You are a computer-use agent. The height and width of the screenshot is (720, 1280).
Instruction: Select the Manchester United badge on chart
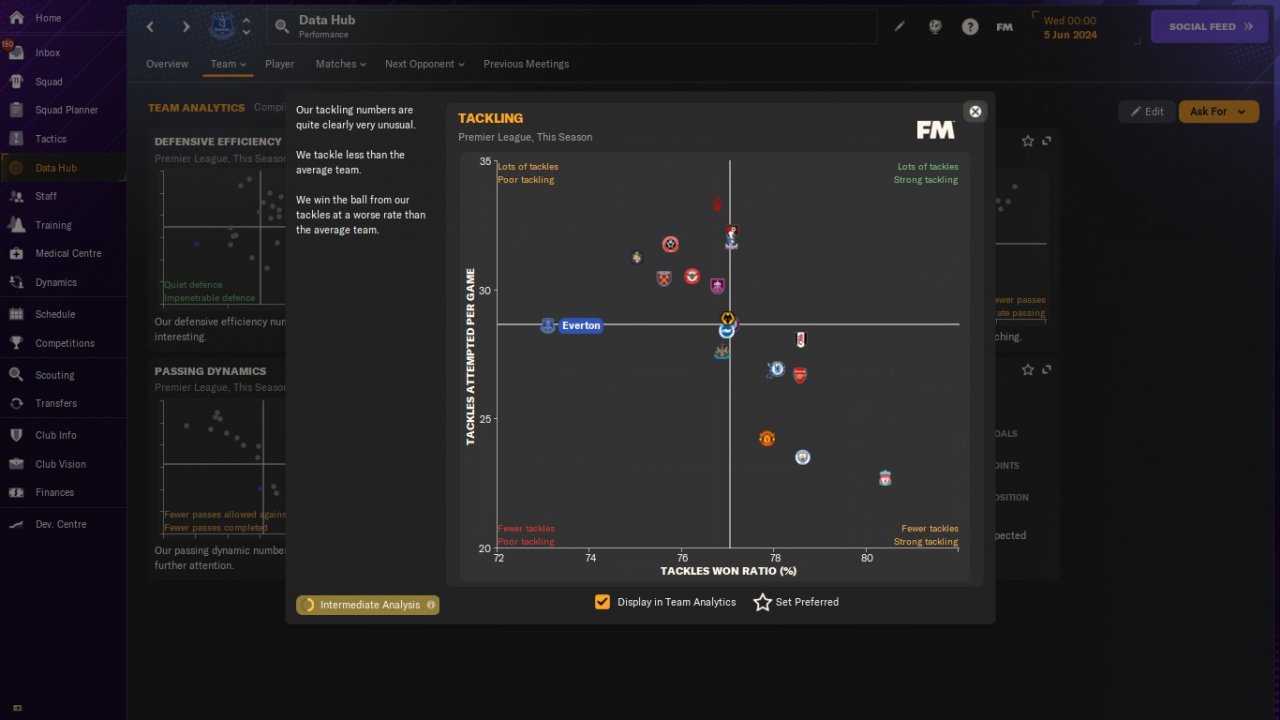[767, 438]
